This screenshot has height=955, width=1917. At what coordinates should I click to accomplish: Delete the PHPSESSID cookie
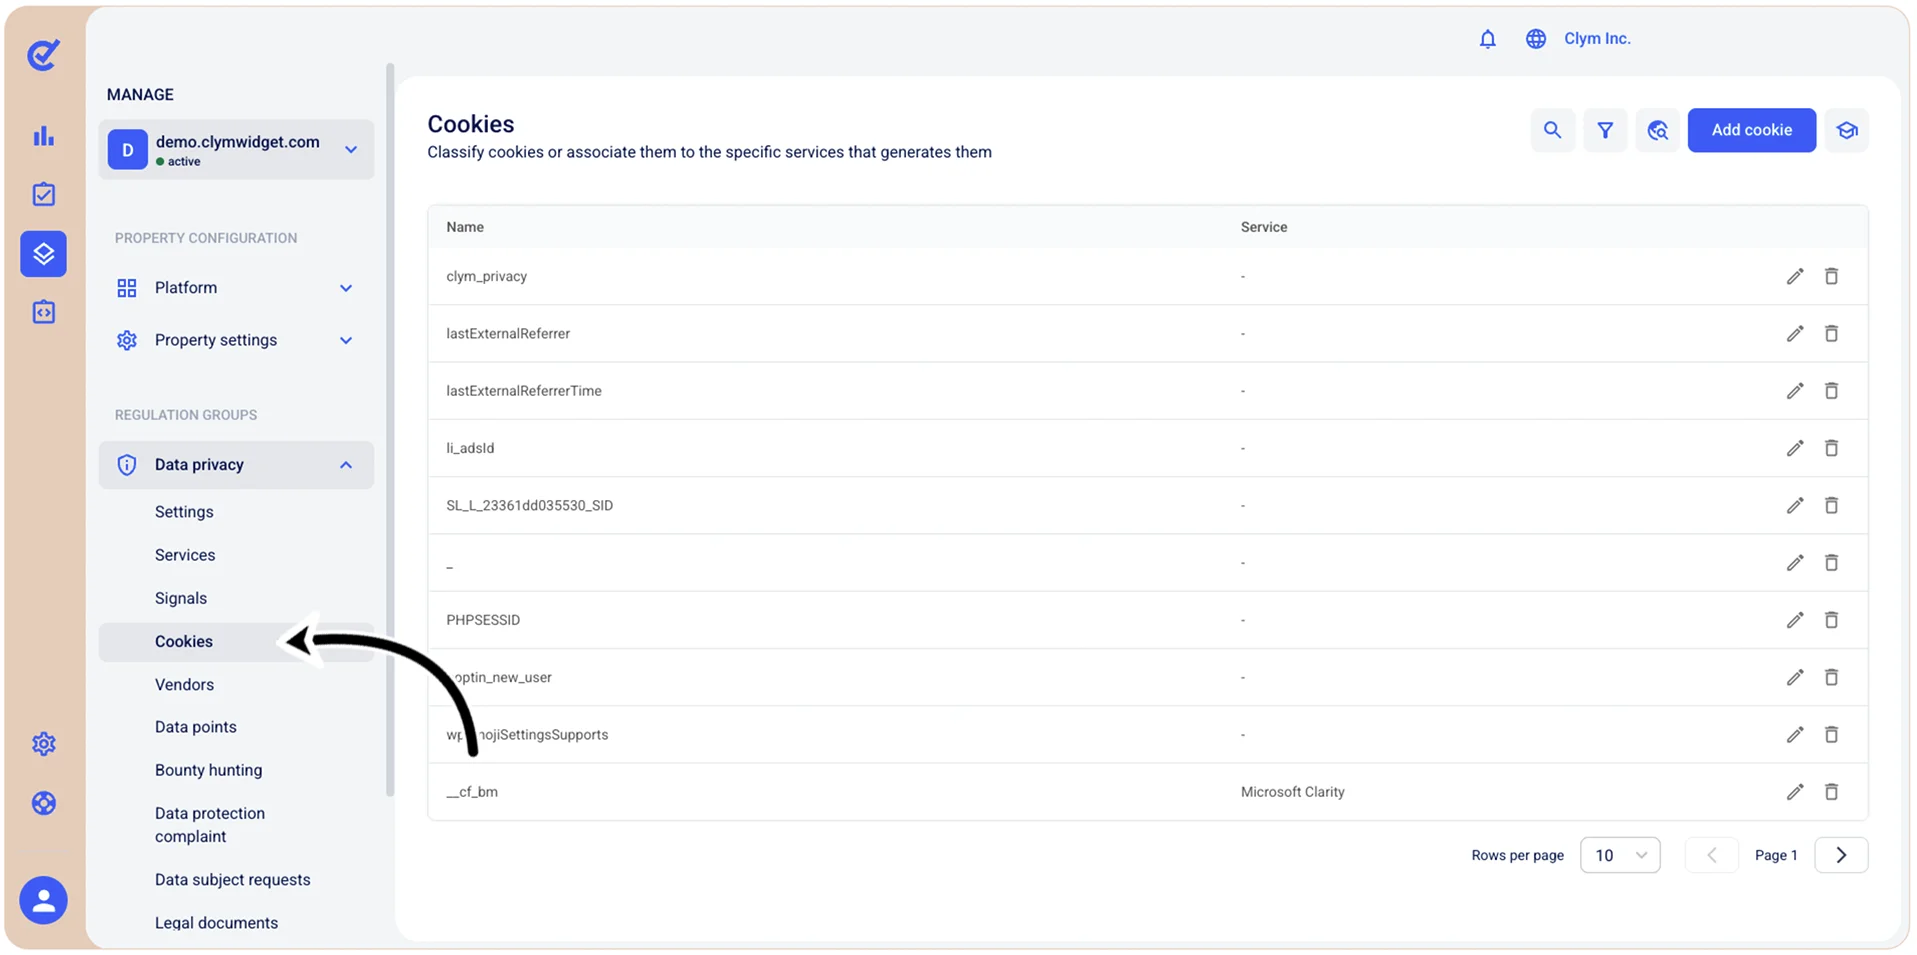[1831, 620]
